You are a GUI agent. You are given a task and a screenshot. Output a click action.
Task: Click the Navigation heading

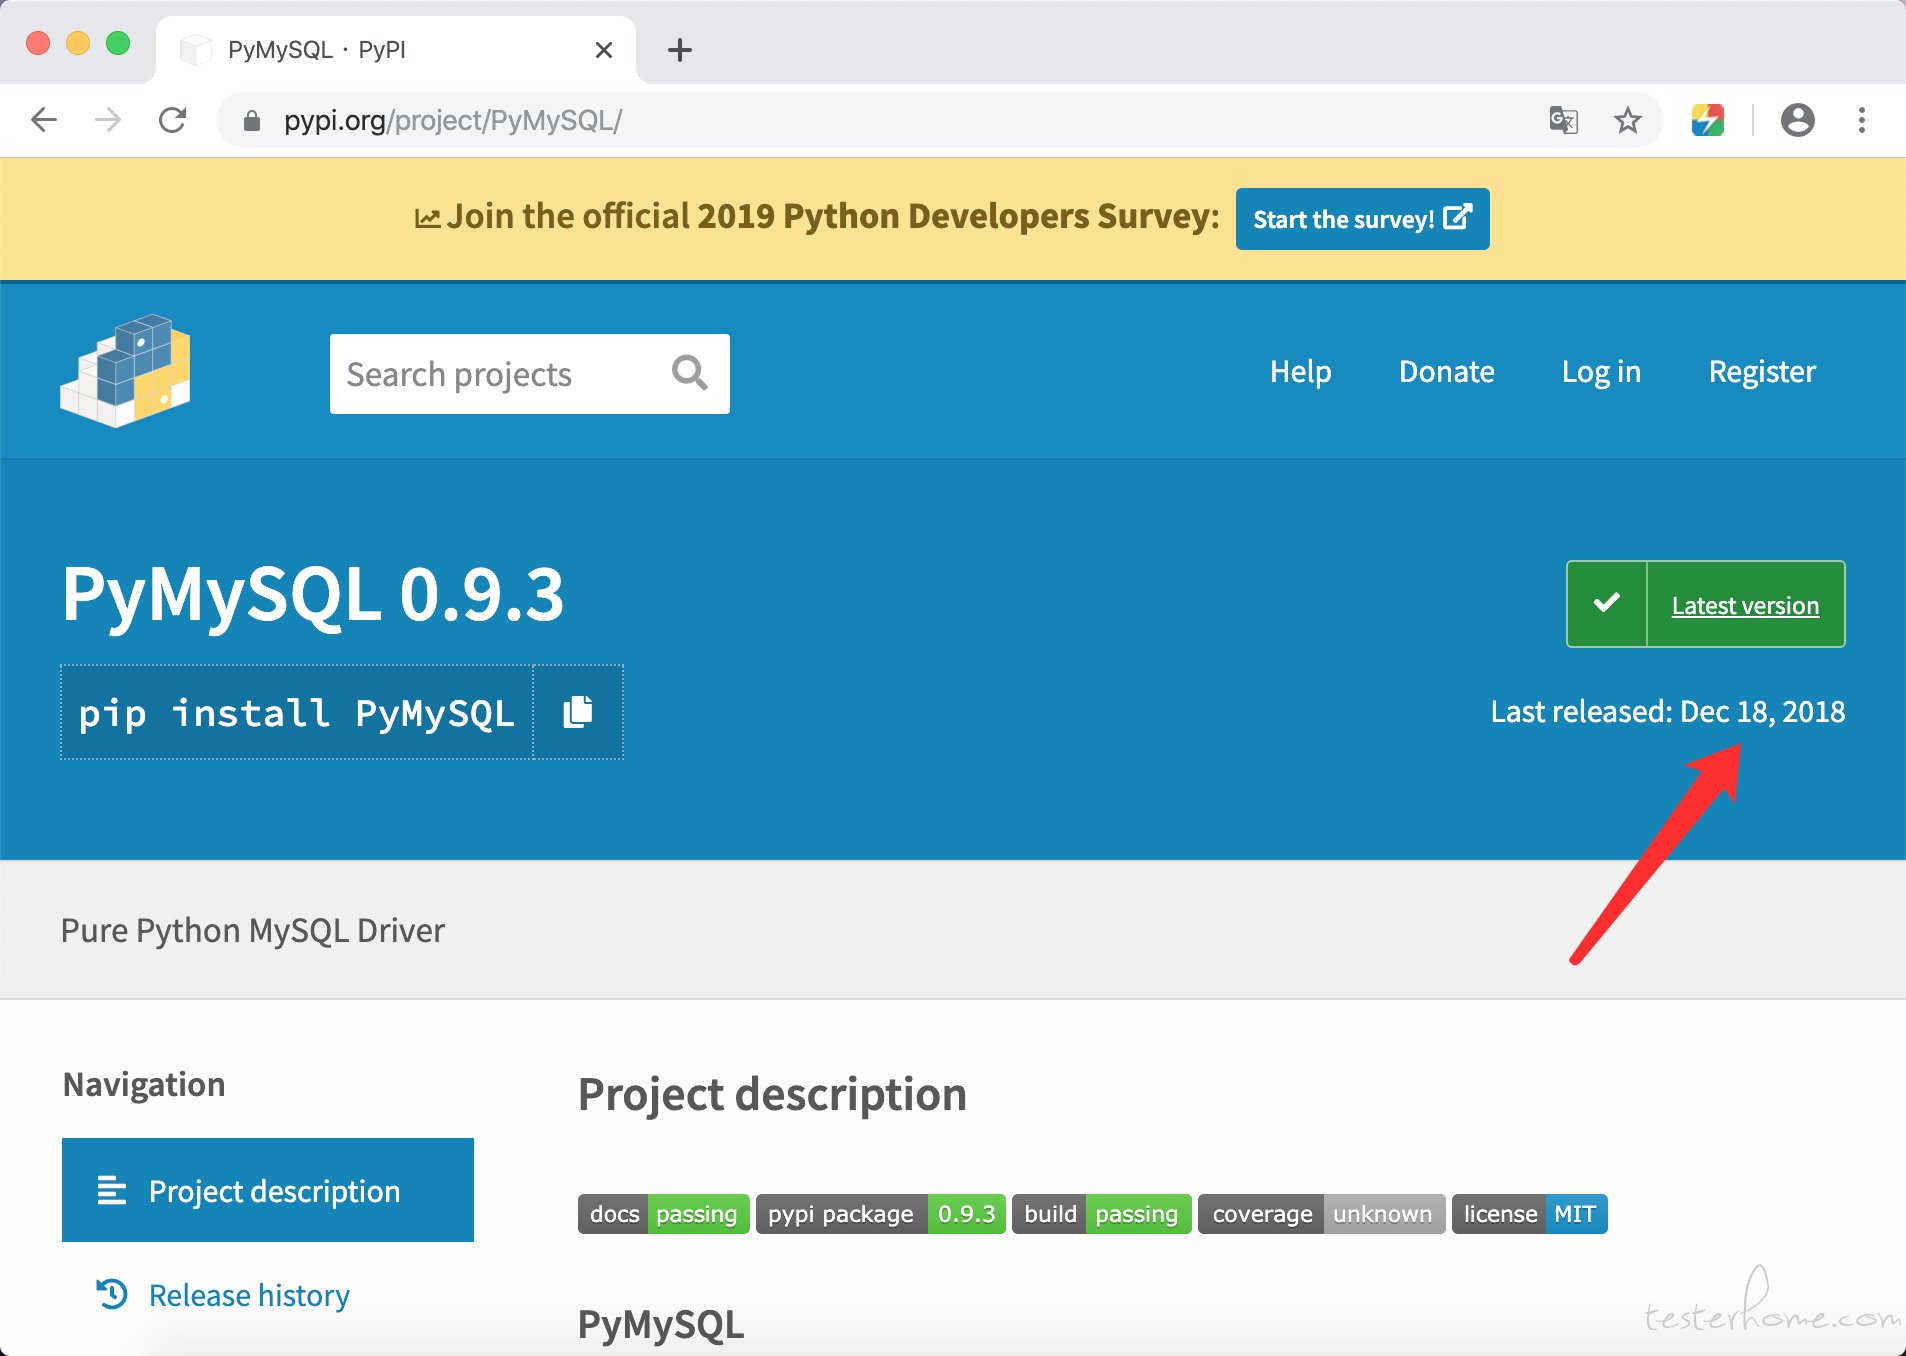(144, 1084)
